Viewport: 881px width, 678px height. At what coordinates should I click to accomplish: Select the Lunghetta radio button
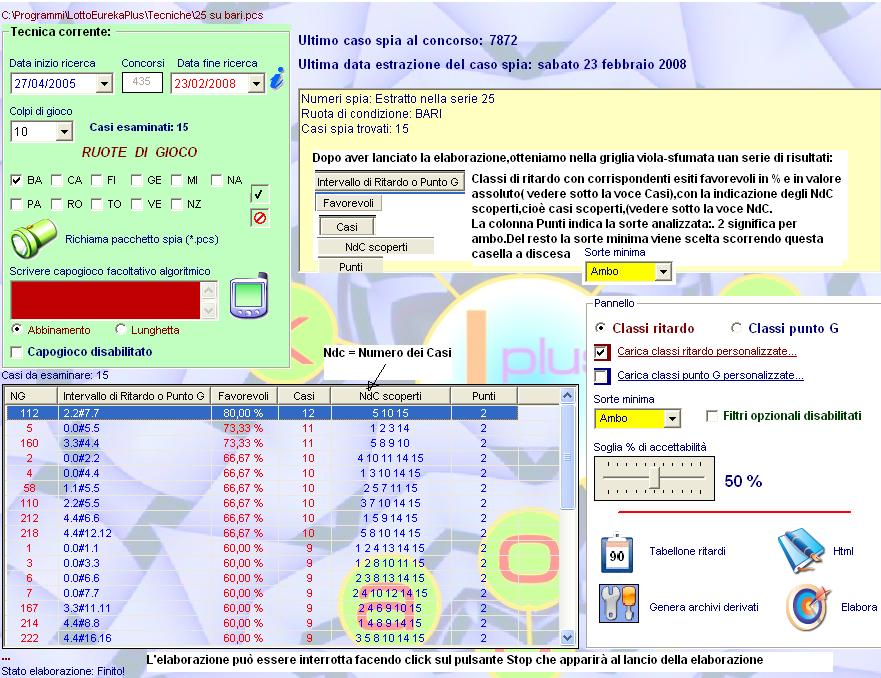click(x=120, y=329)
